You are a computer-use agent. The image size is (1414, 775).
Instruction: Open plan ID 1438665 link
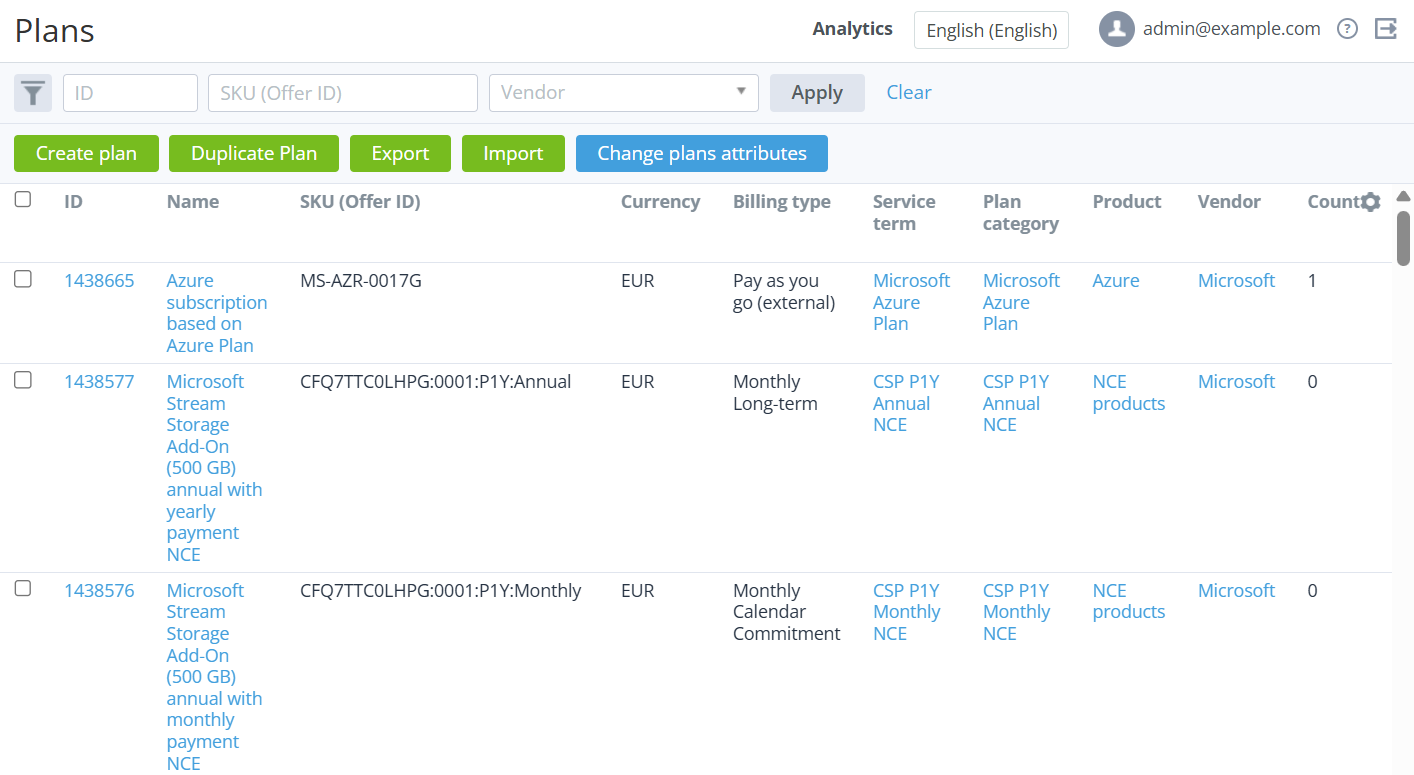coord(99,281)
